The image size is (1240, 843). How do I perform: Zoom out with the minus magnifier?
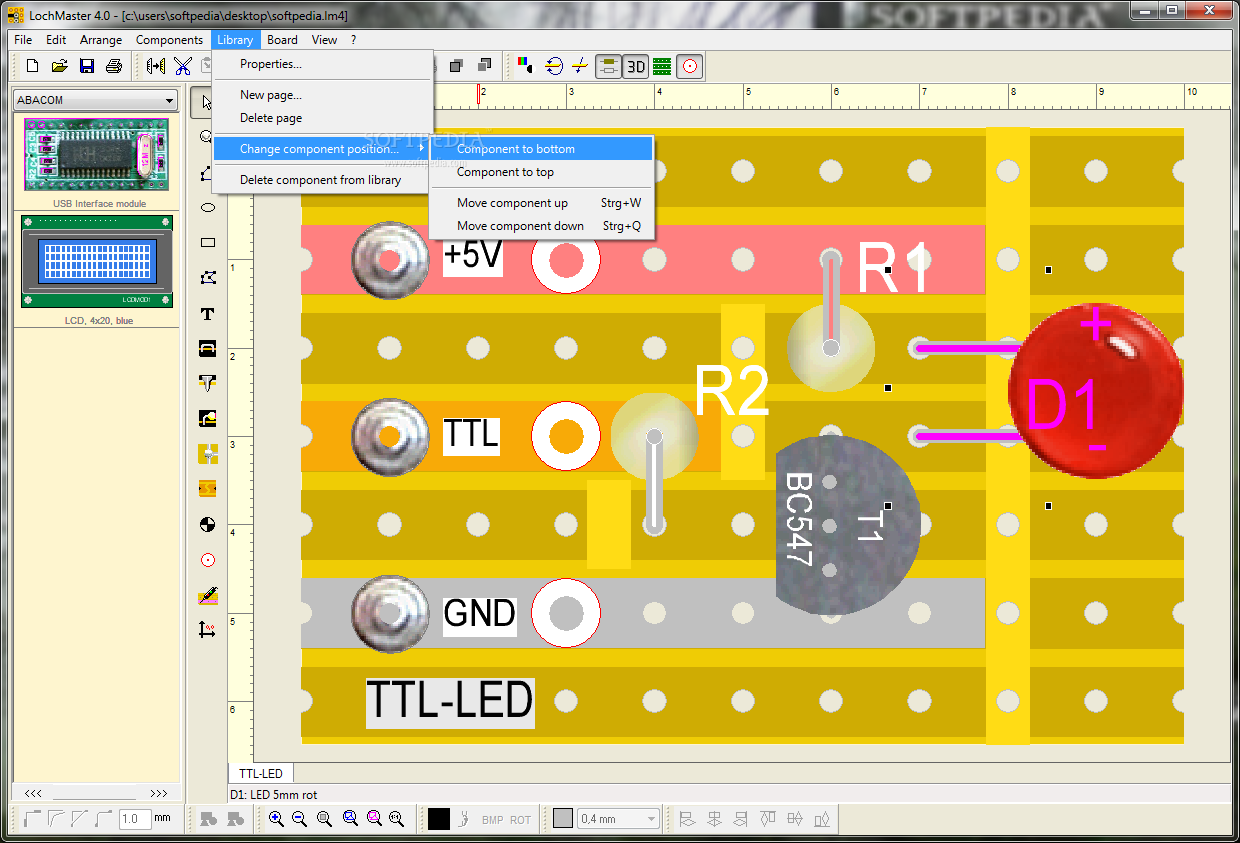point(300,819)
